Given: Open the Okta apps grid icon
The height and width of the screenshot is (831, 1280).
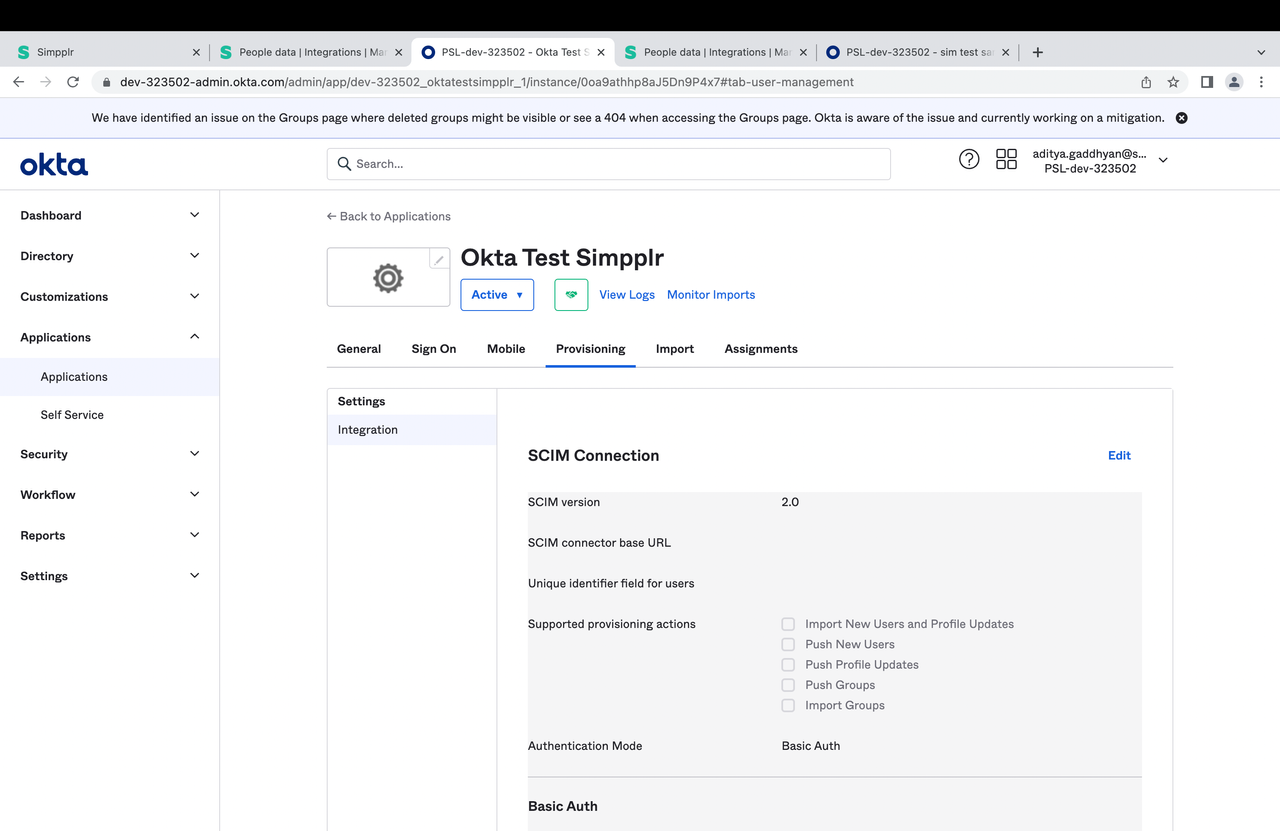Looking at the screenshot, I should tap(1006, 159).
